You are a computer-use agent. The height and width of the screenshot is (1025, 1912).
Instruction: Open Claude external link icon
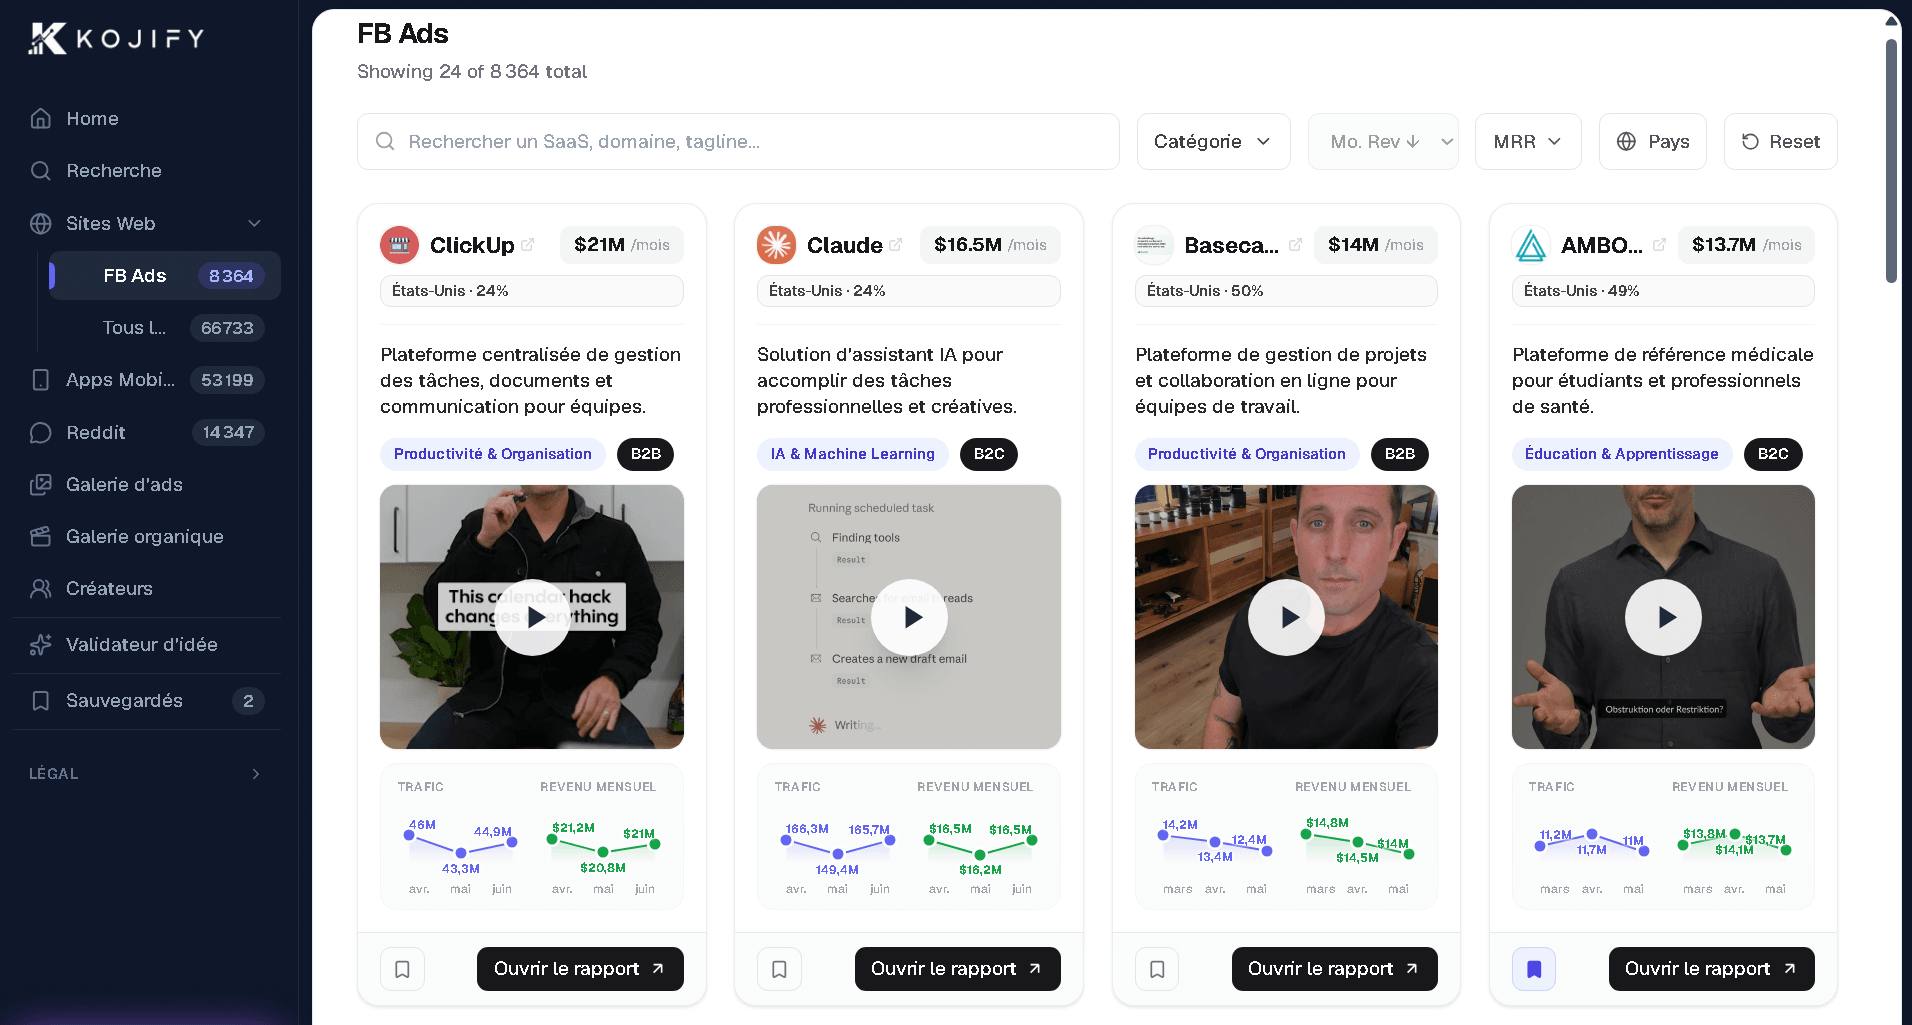point(896,244)
